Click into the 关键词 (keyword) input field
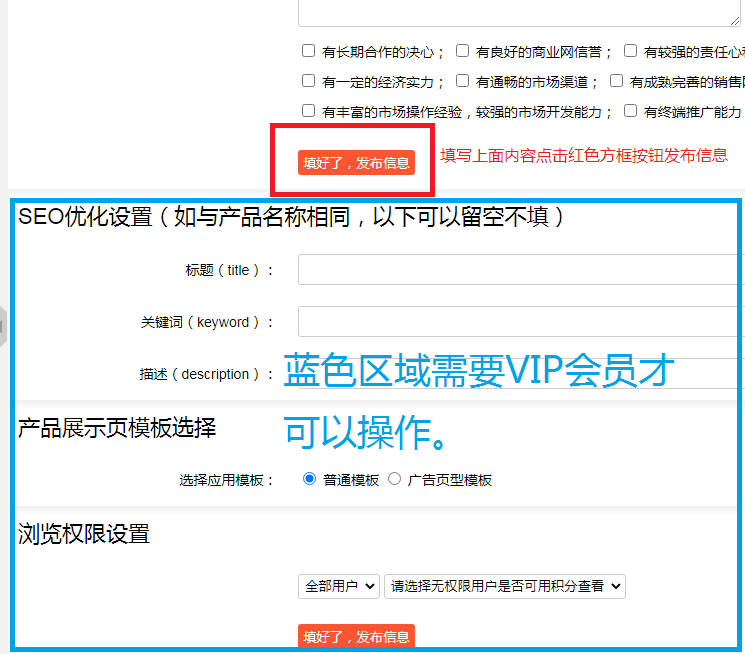 [520, 322]
